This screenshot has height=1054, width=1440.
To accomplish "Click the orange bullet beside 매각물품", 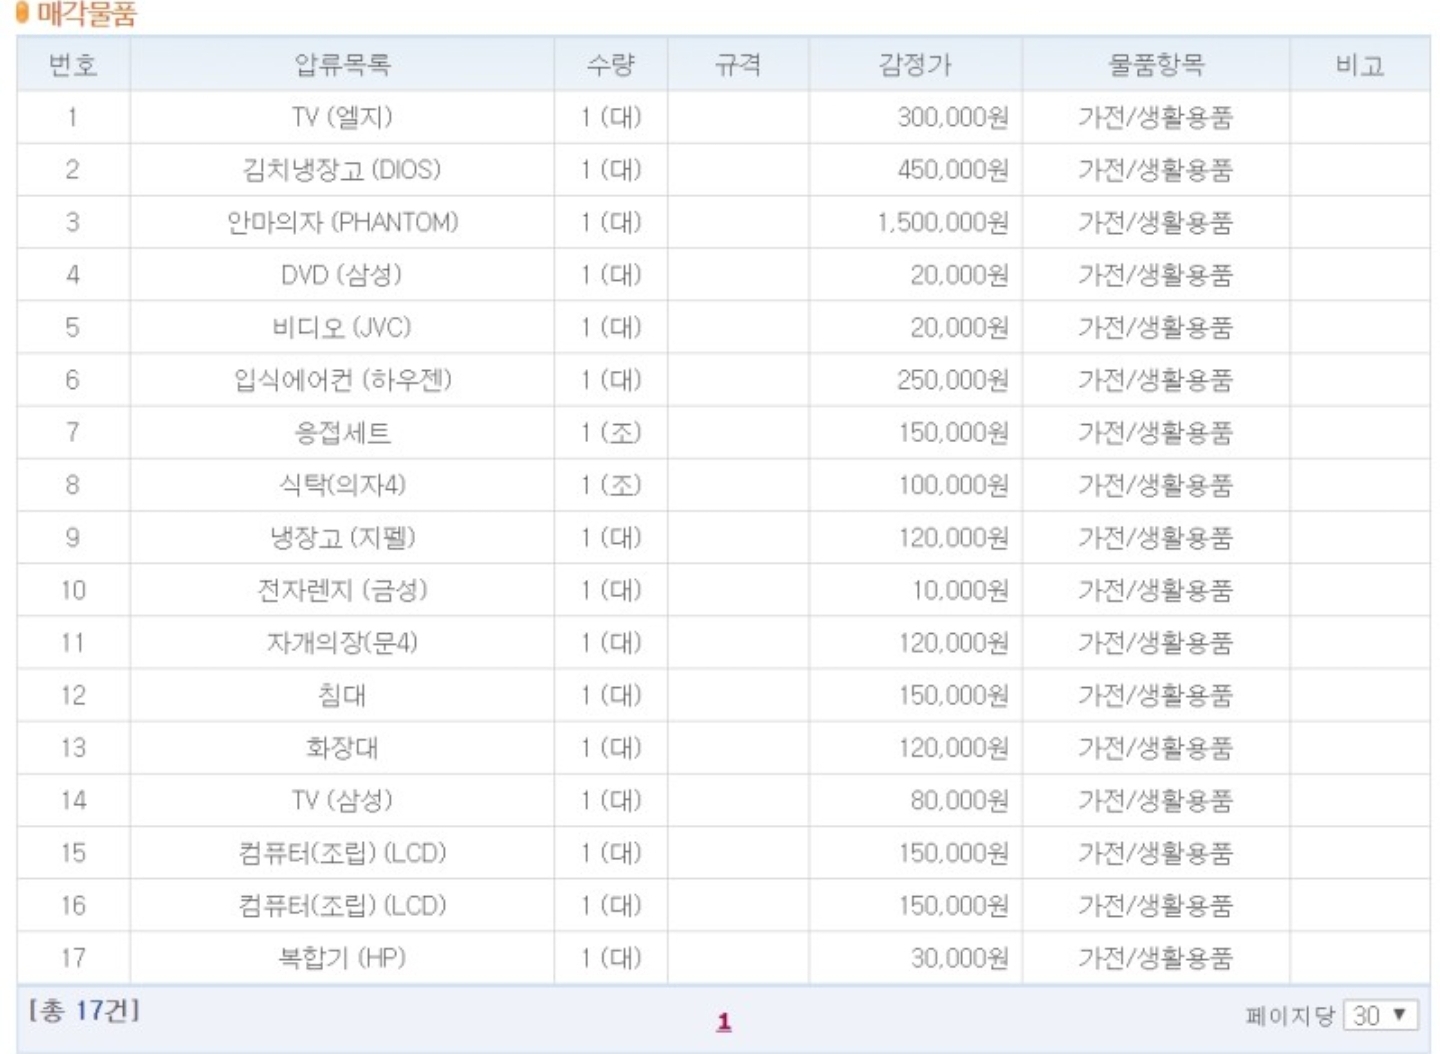I will pos(24,13).
